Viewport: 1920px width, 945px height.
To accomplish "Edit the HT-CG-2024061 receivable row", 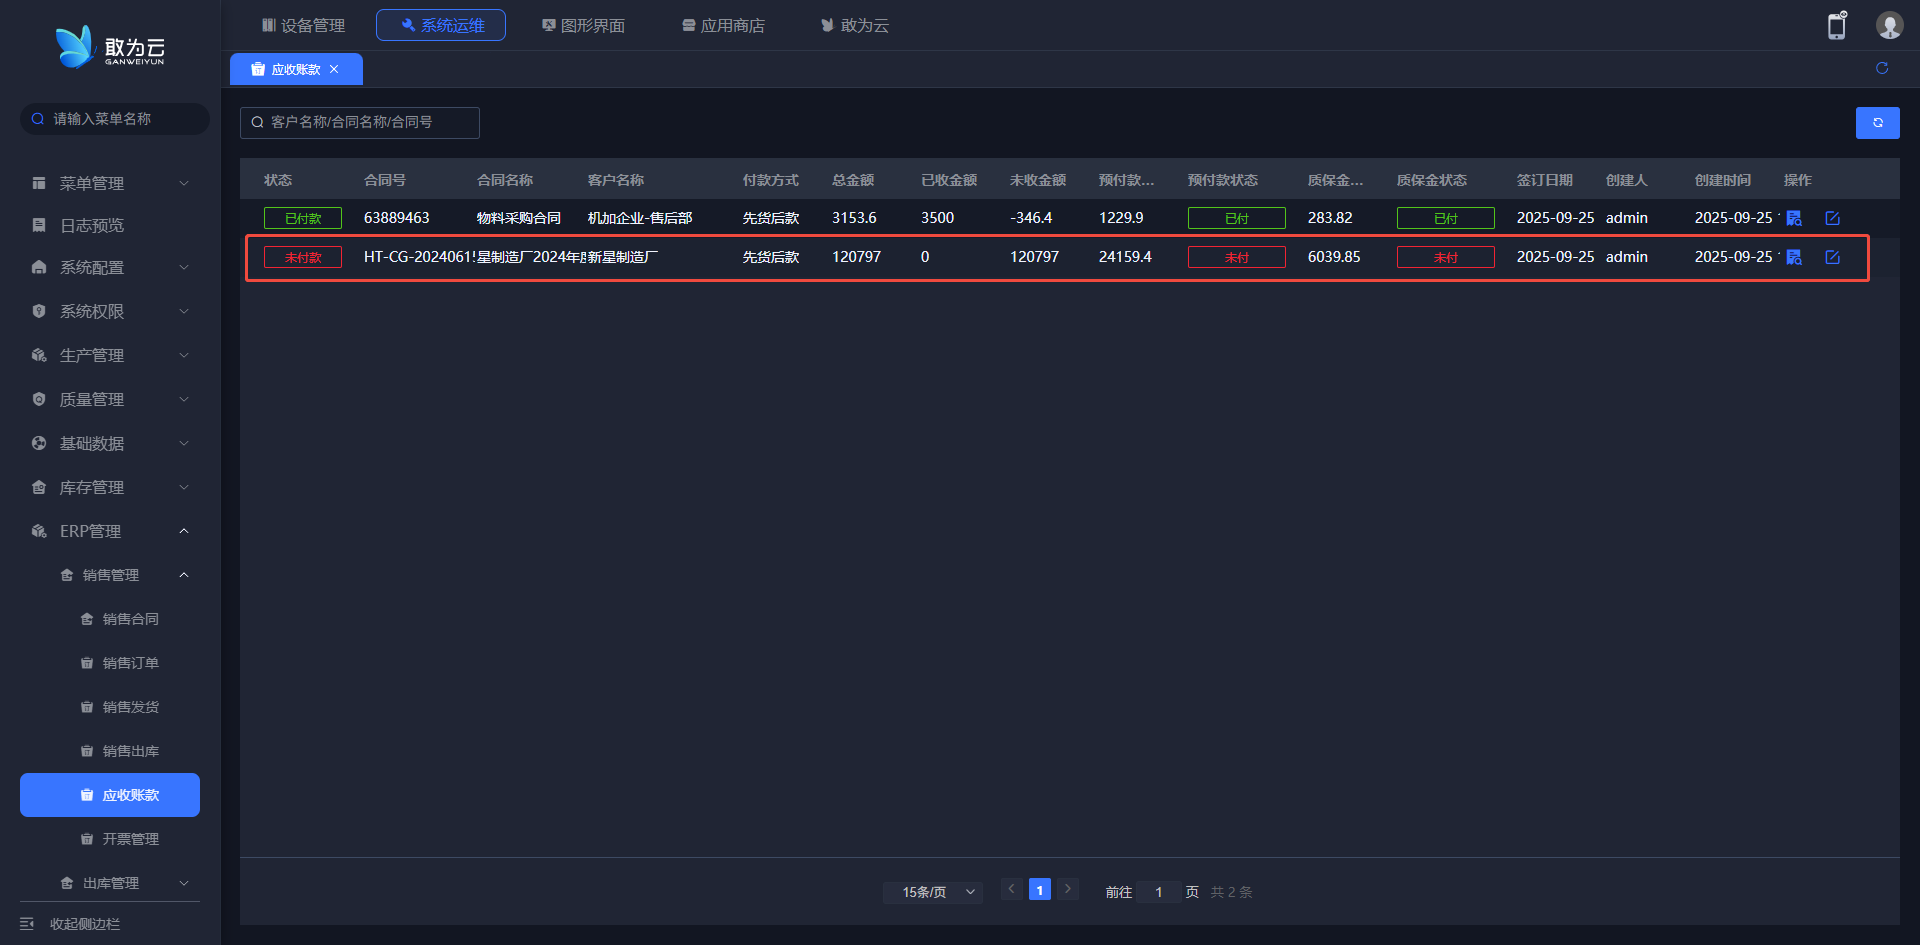I will tap(1832, 257).
